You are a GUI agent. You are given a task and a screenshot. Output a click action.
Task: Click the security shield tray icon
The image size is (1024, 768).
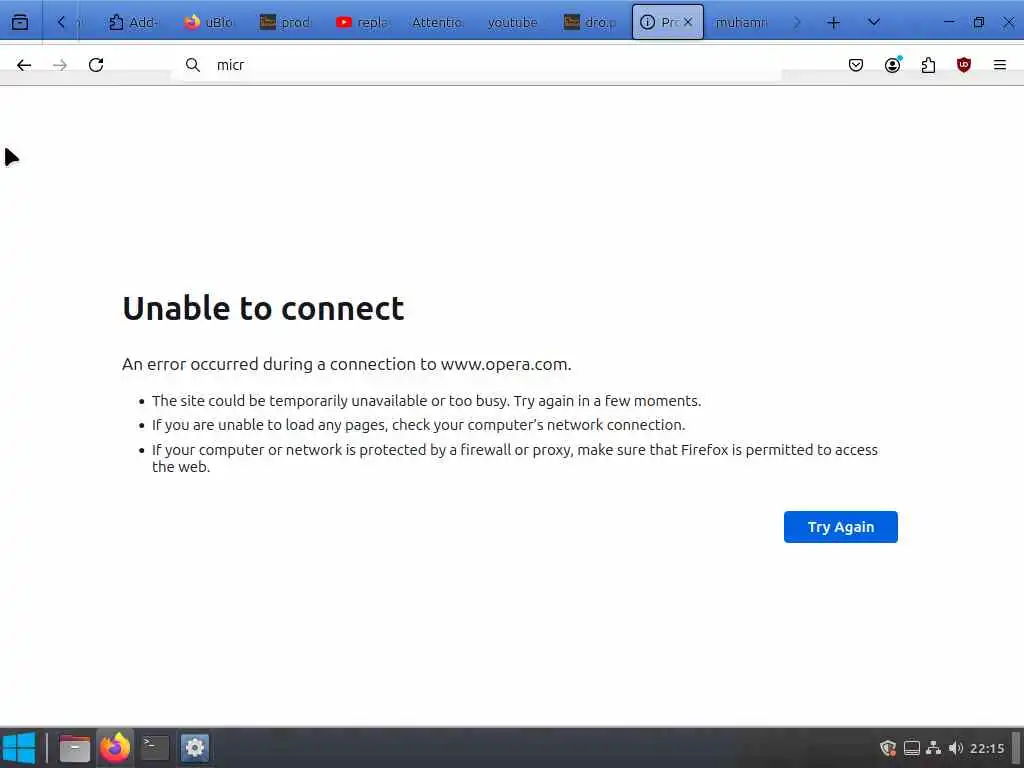888,748
